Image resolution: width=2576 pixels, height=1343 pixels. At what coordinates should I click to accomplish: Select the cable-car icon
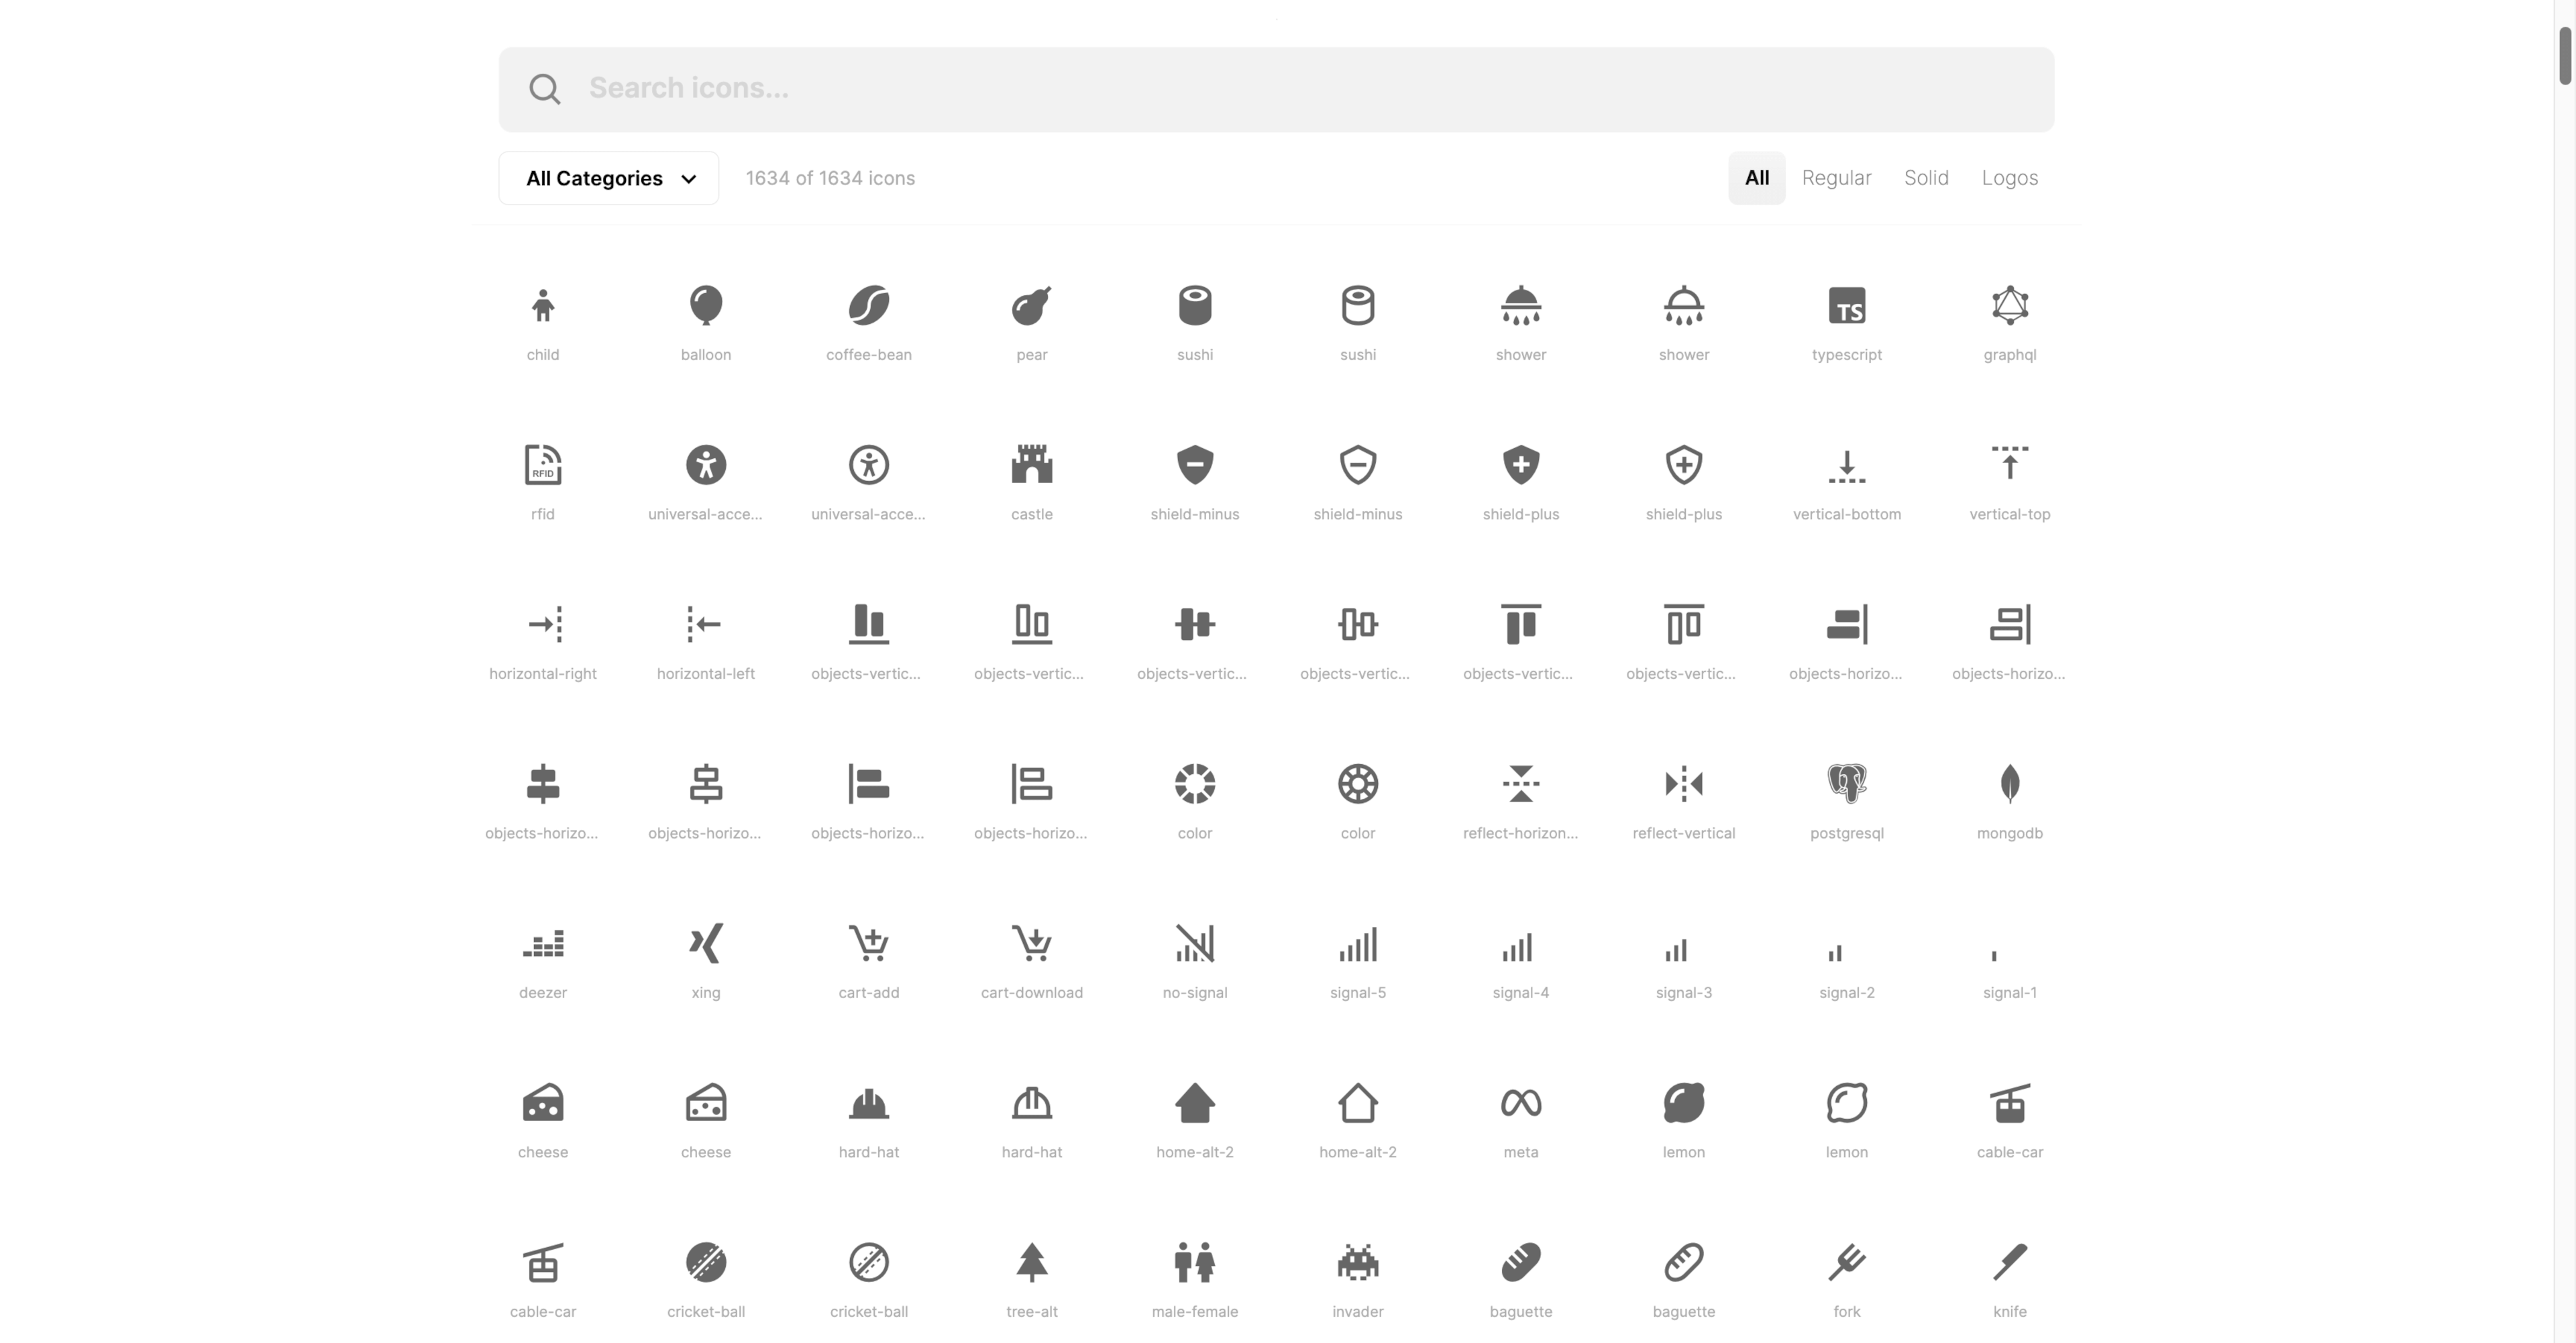2010,1103
